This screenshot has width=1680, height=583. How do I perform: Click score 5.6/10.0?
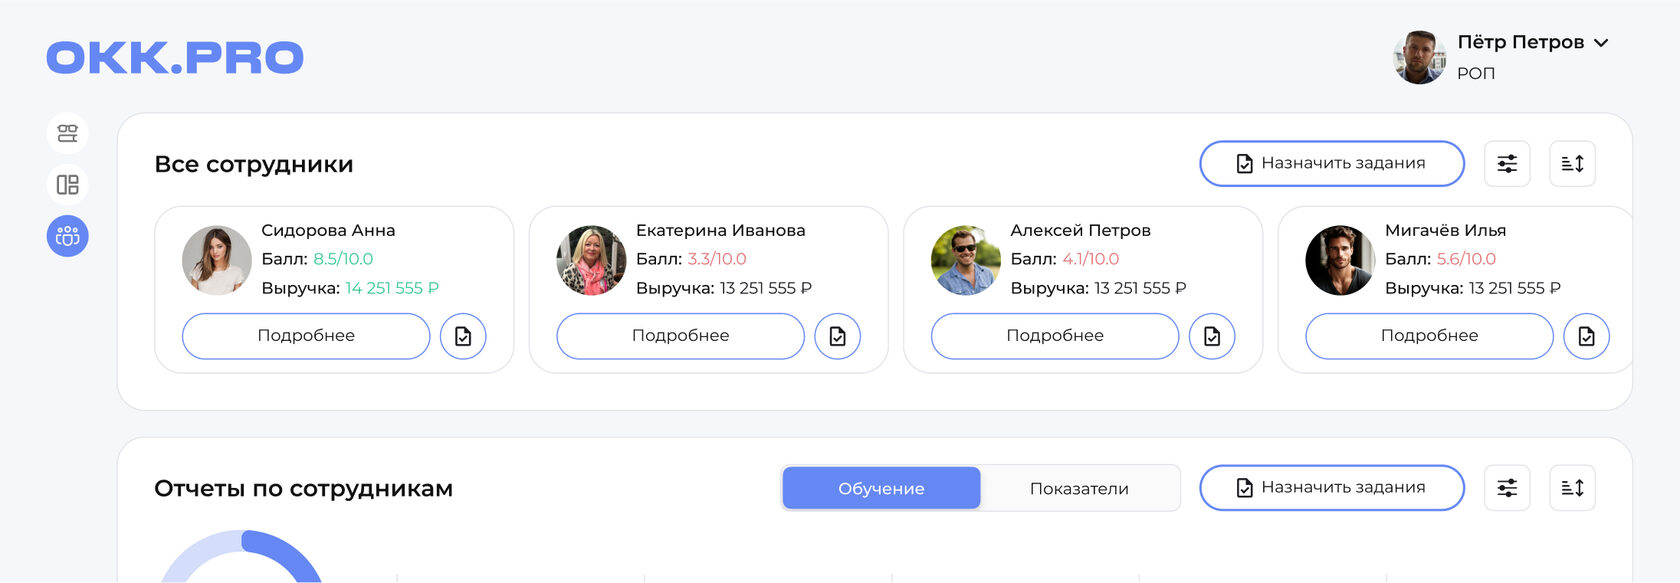[1466, 259]
